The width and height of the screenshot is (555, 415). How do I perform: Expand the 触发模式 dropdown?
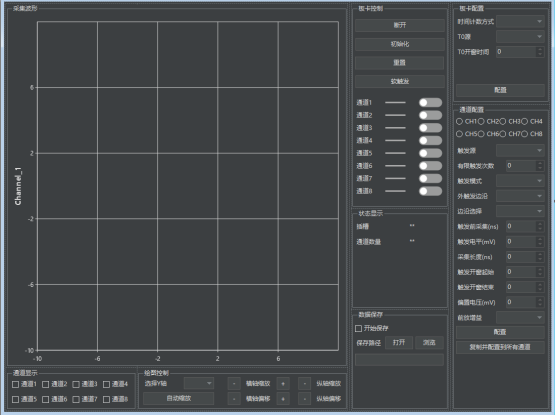520,181
